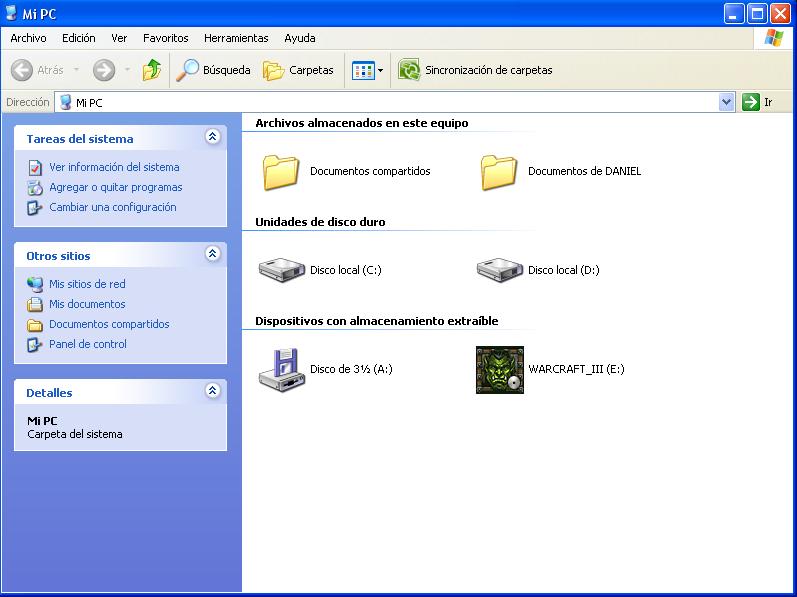Click Cambiar una configuración link
797x597 pixels.
click(113, 207)
